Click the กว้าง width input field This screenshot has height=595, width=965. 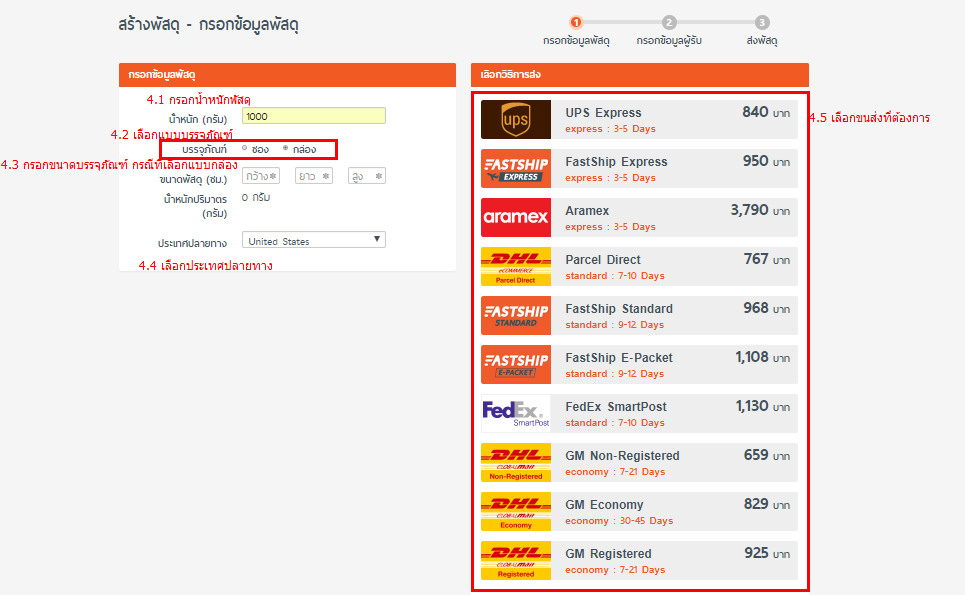[x=261, y=176]
